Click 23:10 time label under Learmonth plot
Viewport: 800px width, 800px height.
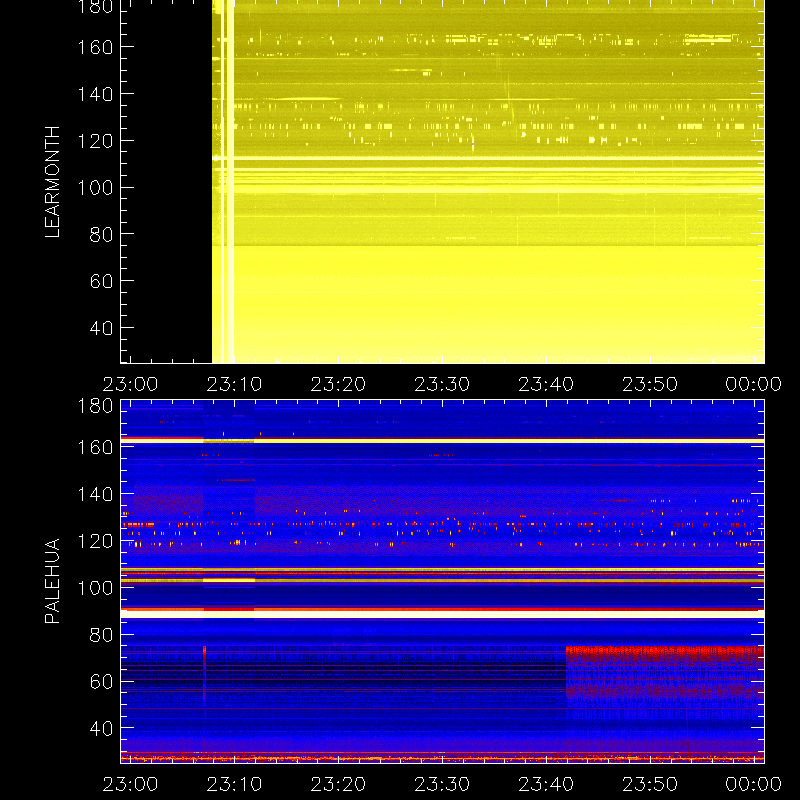(234, 384)
